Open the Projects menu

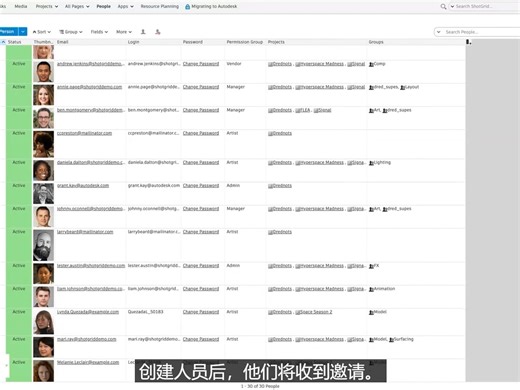[47, 6]
